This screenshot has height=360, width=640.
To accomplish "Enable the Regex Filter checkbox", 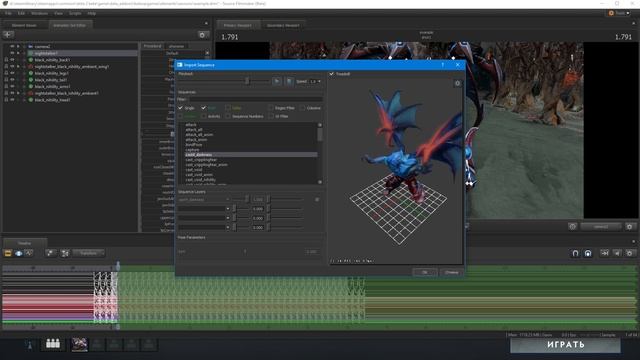I will (271, 108).
